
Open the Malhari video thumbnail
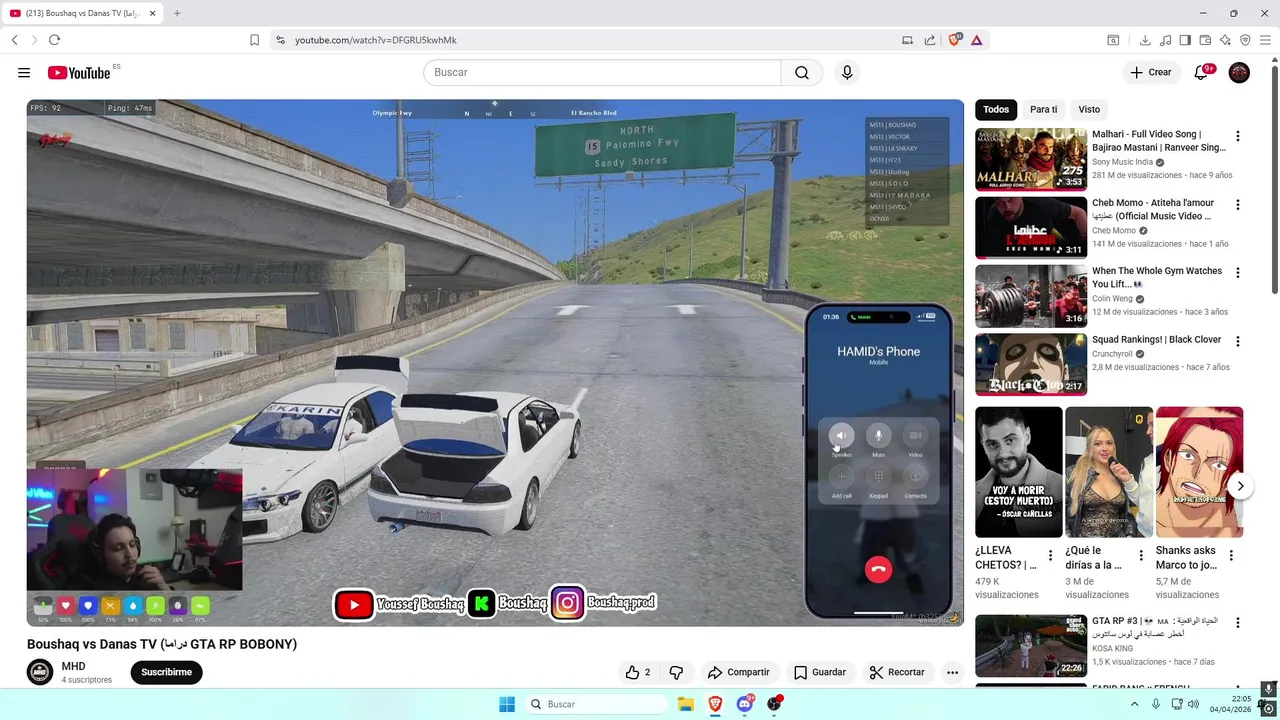1031,158
